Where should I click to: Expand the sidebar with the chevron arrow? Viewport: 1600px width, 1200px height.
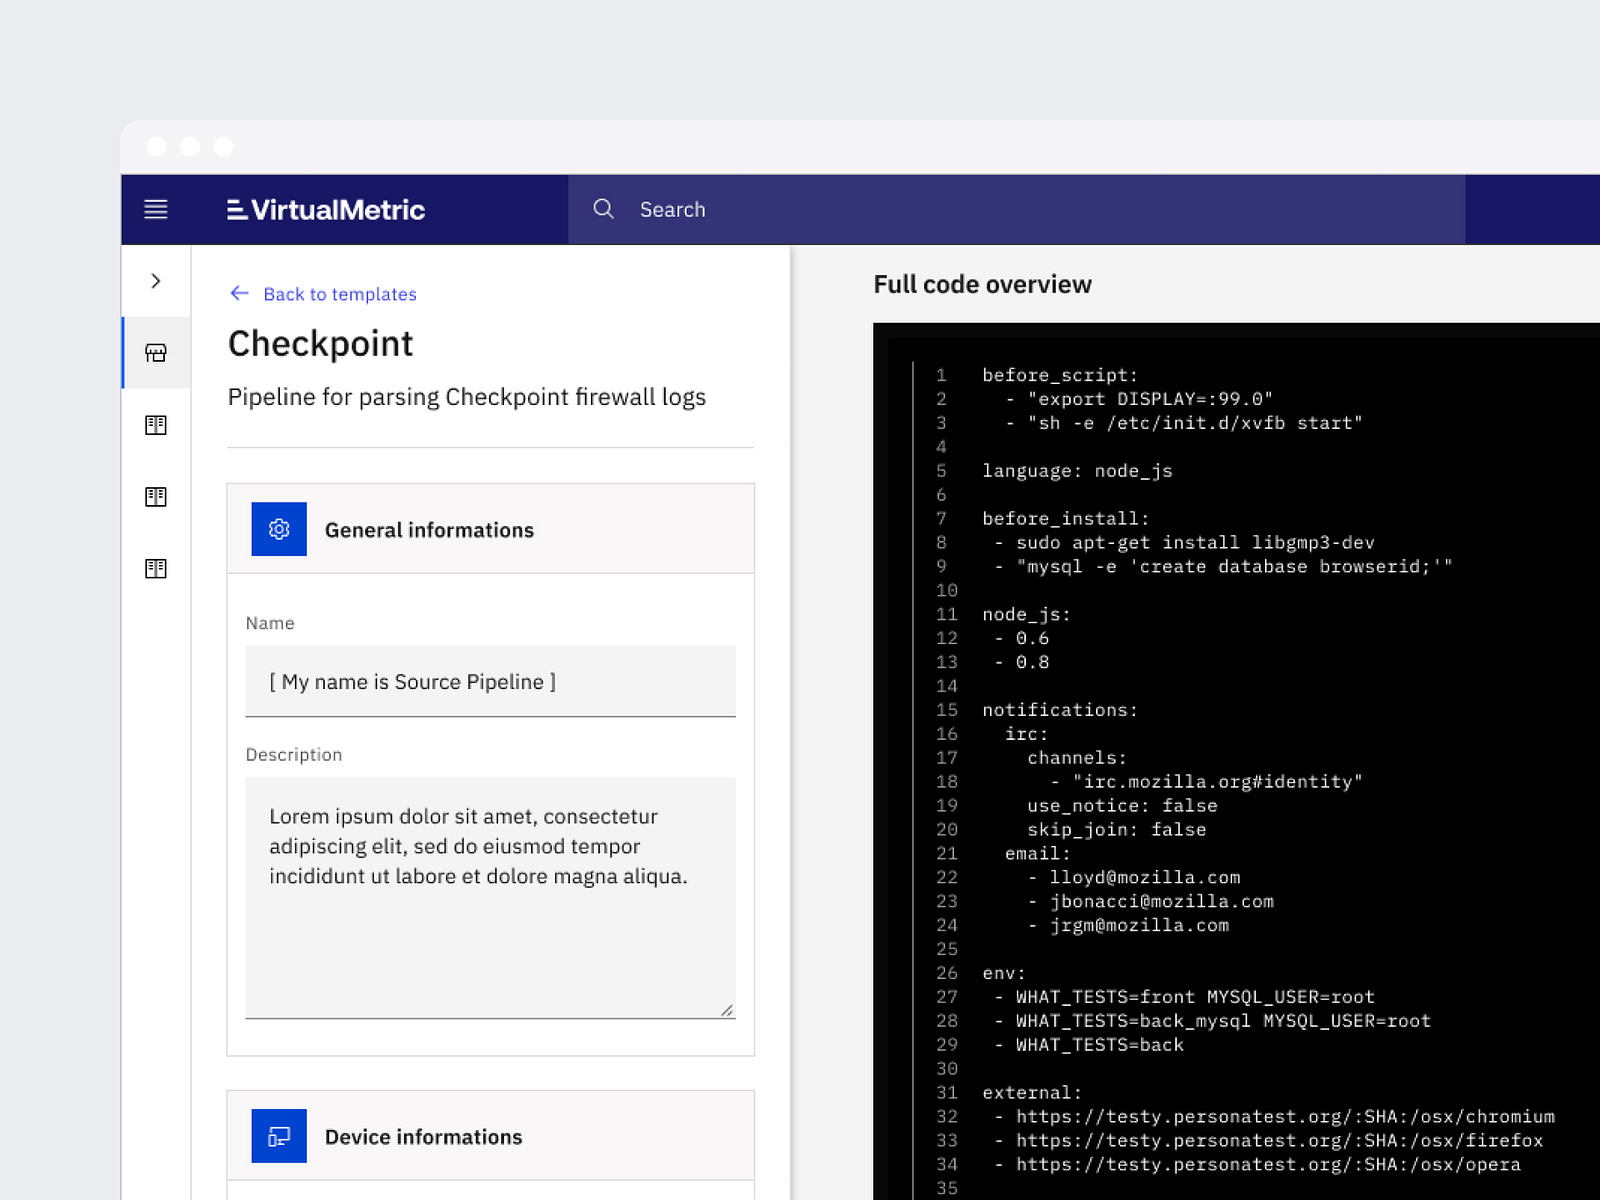(x=156, y=281)
